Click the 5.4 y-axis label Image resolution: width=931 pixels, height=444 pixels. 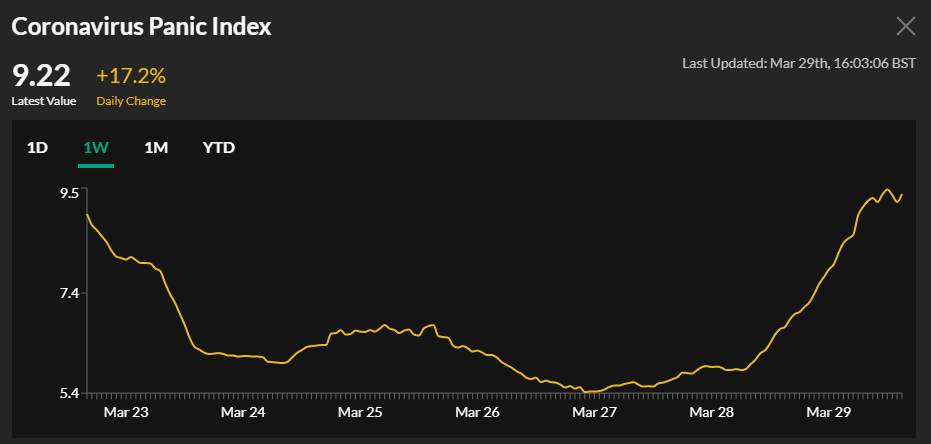click(69, 393)
